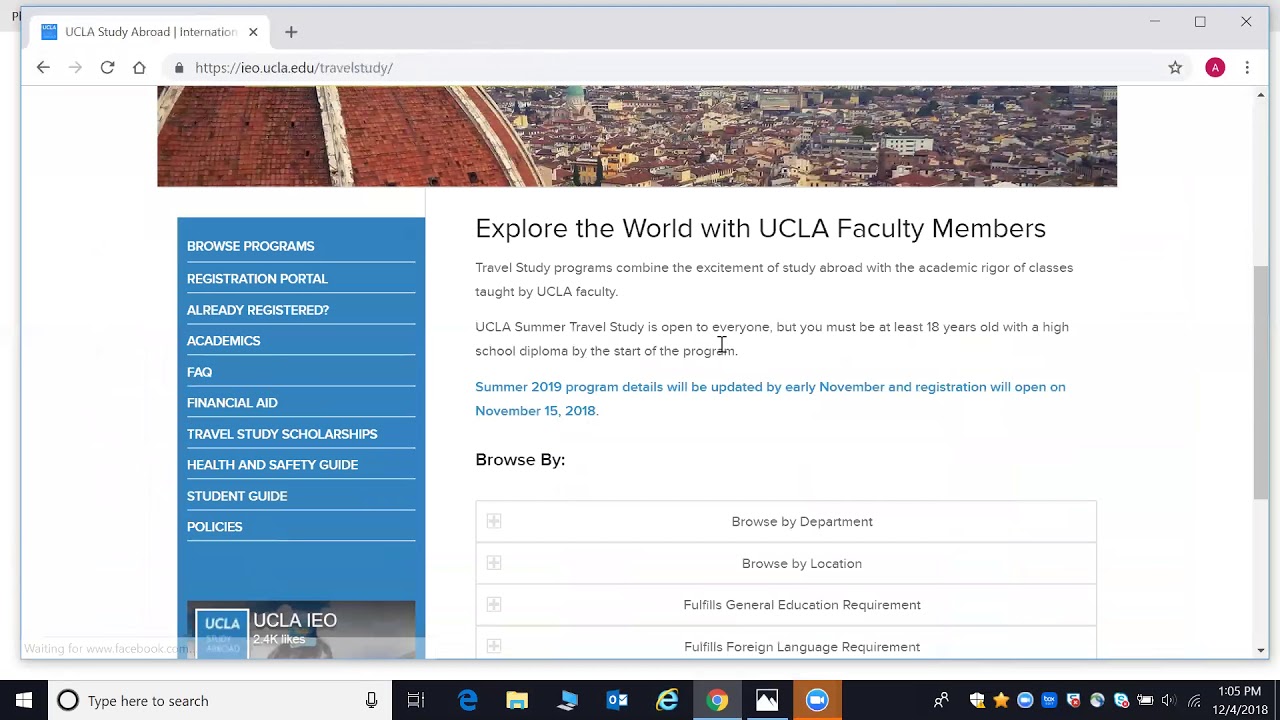
Task: Open HEALTH AND SAFETY GUIDE link
Action: 272,465
